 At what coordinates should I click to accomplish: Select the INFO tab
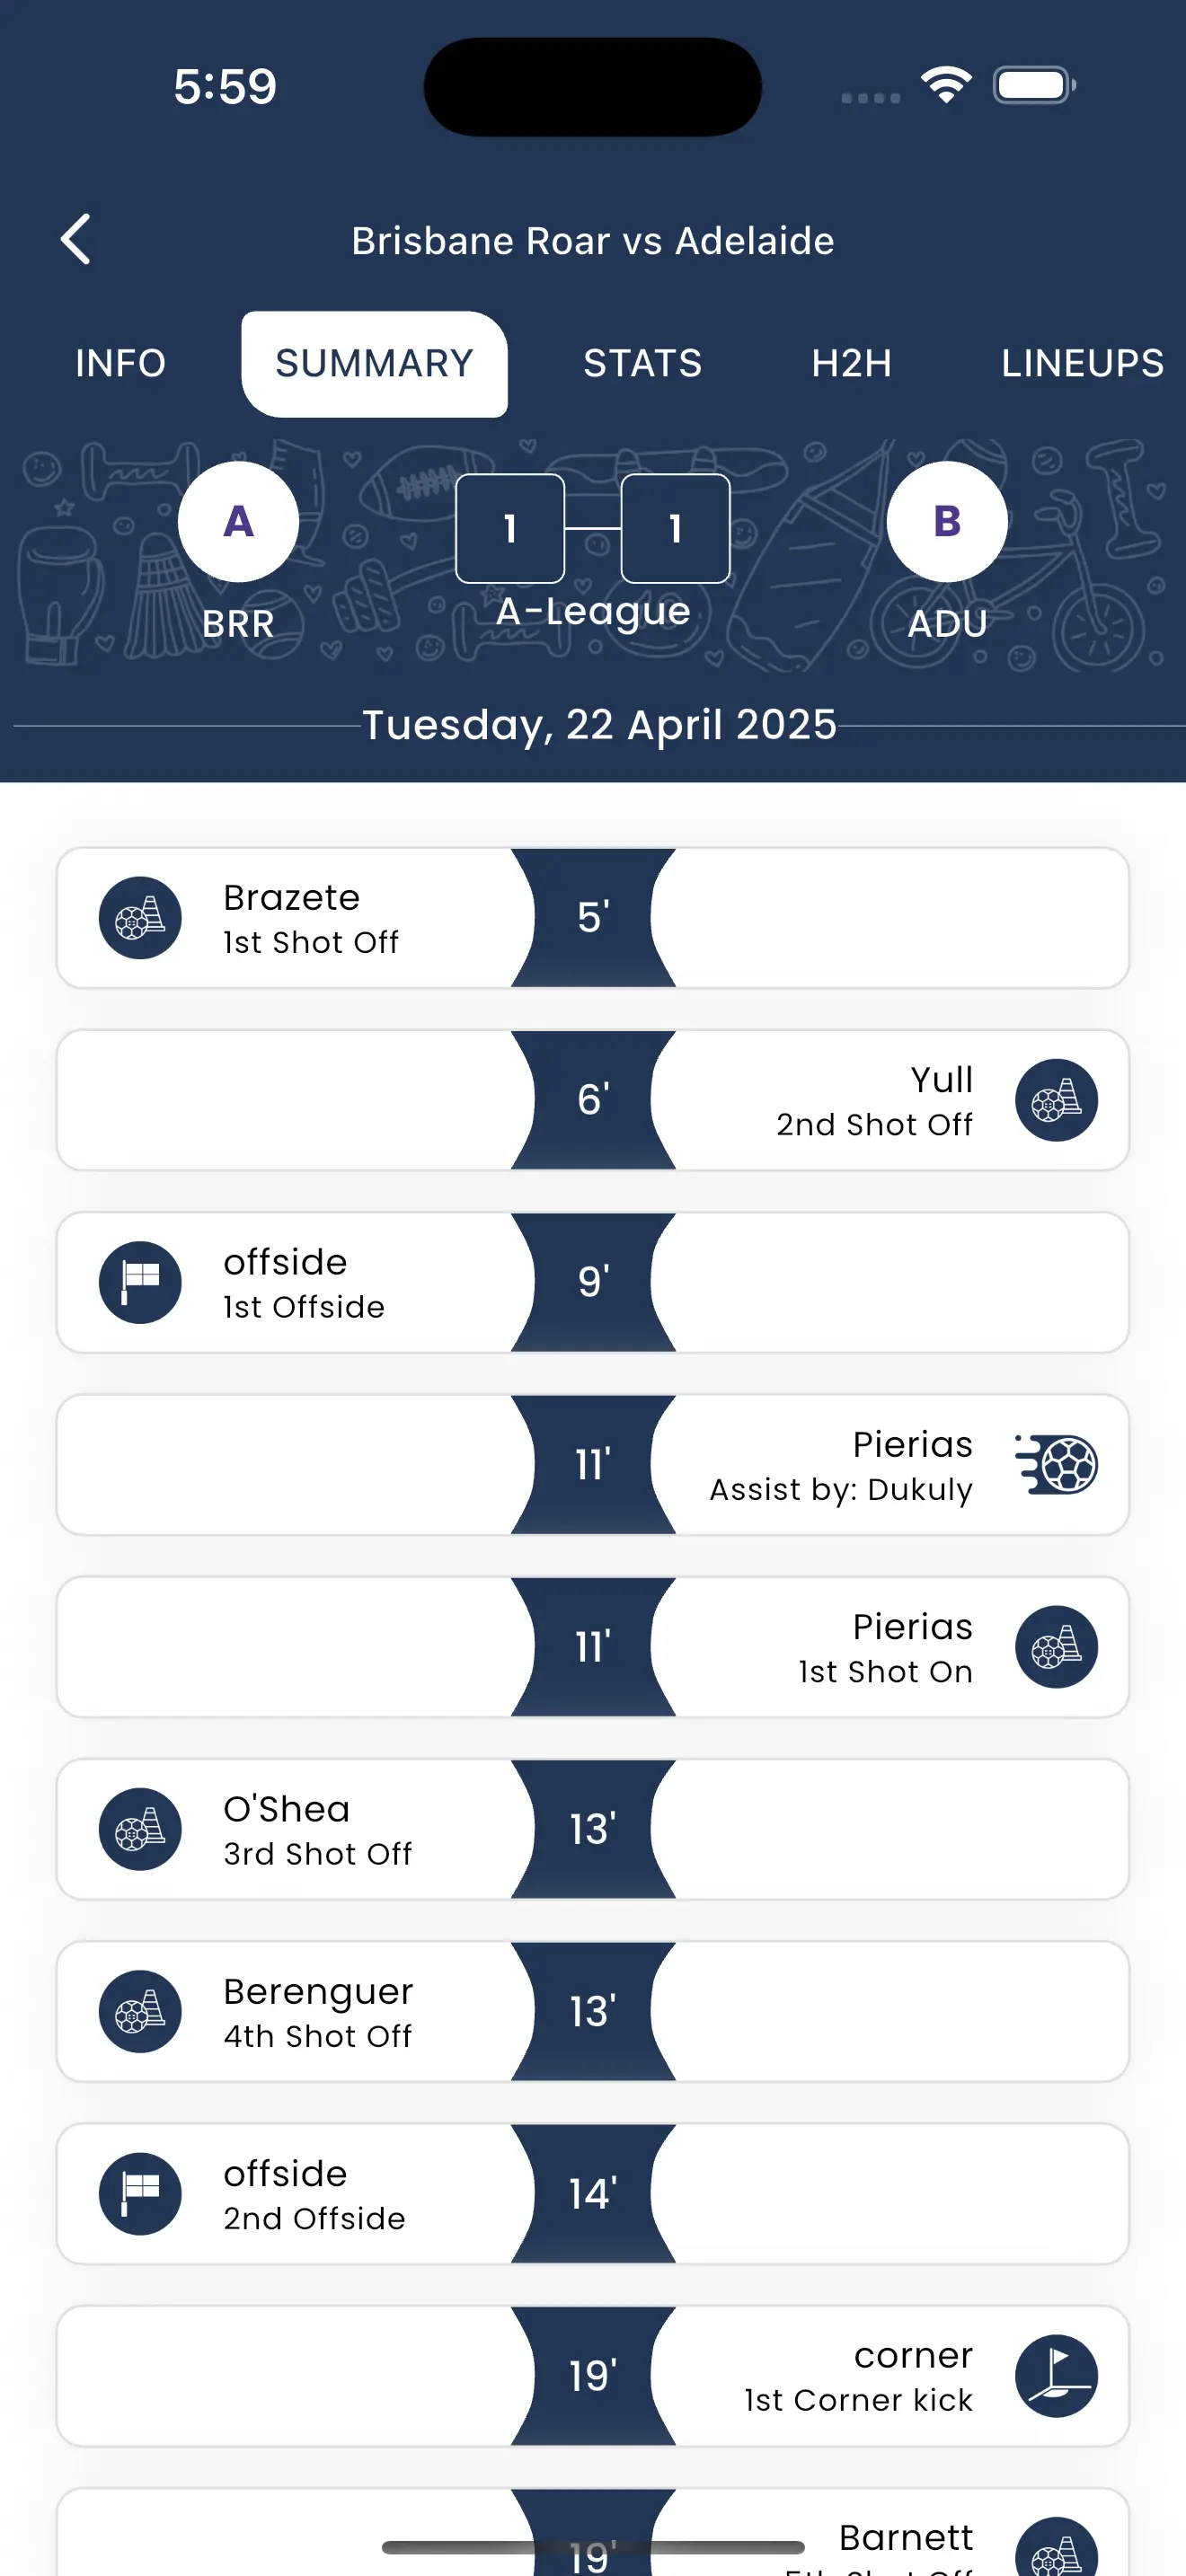pyautogui.click(x=120, y=364)
